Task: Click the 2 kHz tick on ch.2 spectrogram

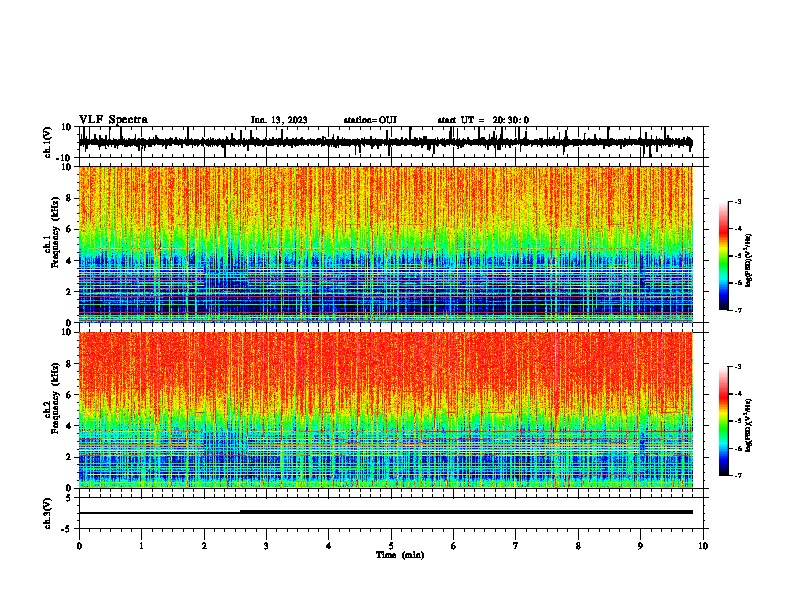Action: point(69,457)
